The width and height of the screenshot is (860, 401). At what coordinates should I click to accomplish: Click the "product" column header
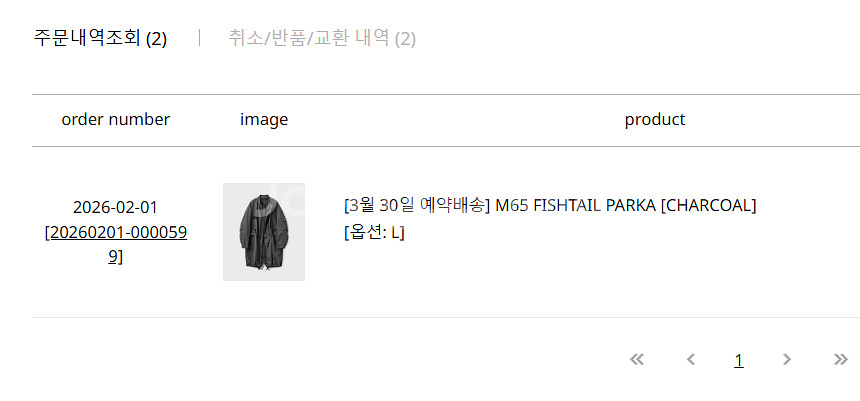pos(655,120)
